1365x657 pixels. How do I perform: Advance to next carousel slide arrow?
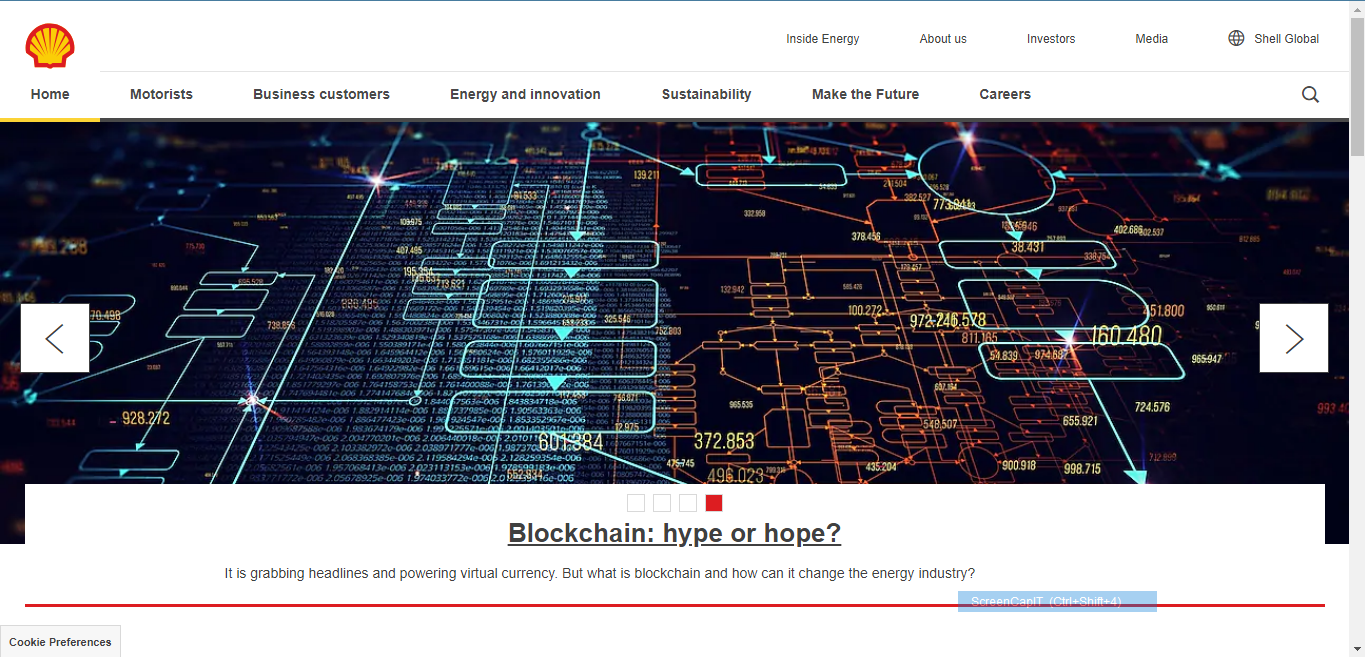point(1294,338)
